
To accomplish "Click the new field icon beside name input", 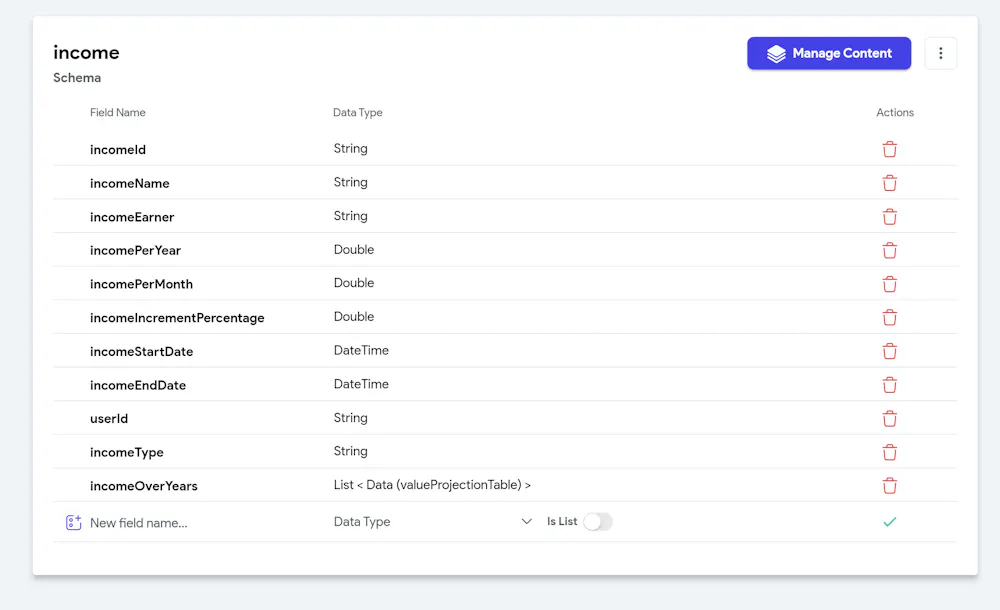I will pos(73,523).
